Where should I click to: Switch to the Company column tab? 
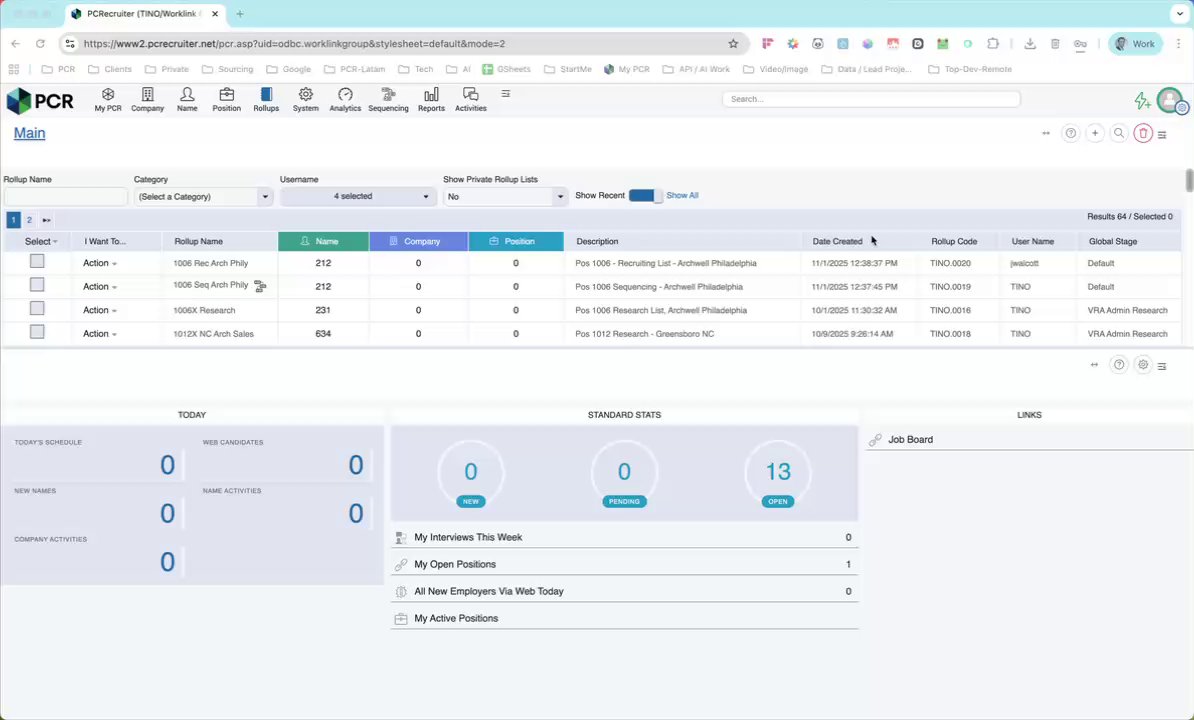(x=418, y=241)
